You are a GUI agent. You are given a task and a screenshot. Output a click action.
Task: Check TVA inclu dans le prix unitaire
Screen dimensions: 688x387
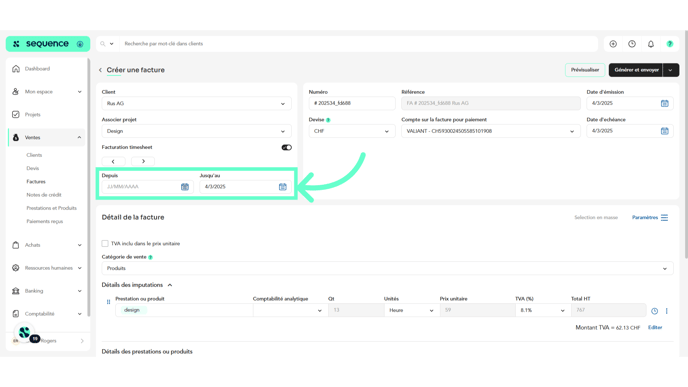coord(105,244)
